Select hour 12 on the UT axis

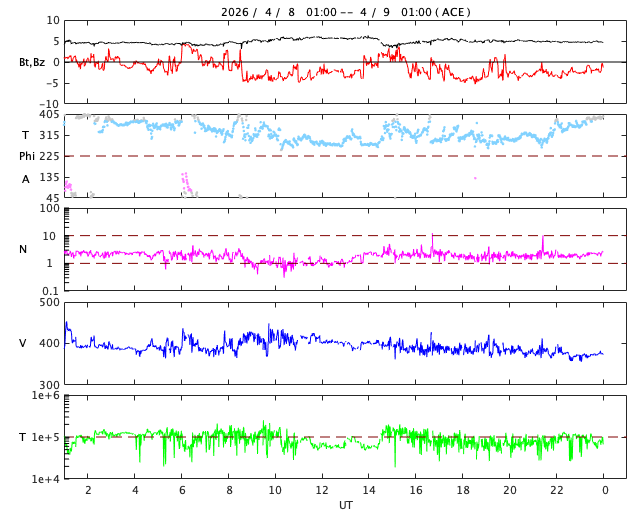coord(322,491)
